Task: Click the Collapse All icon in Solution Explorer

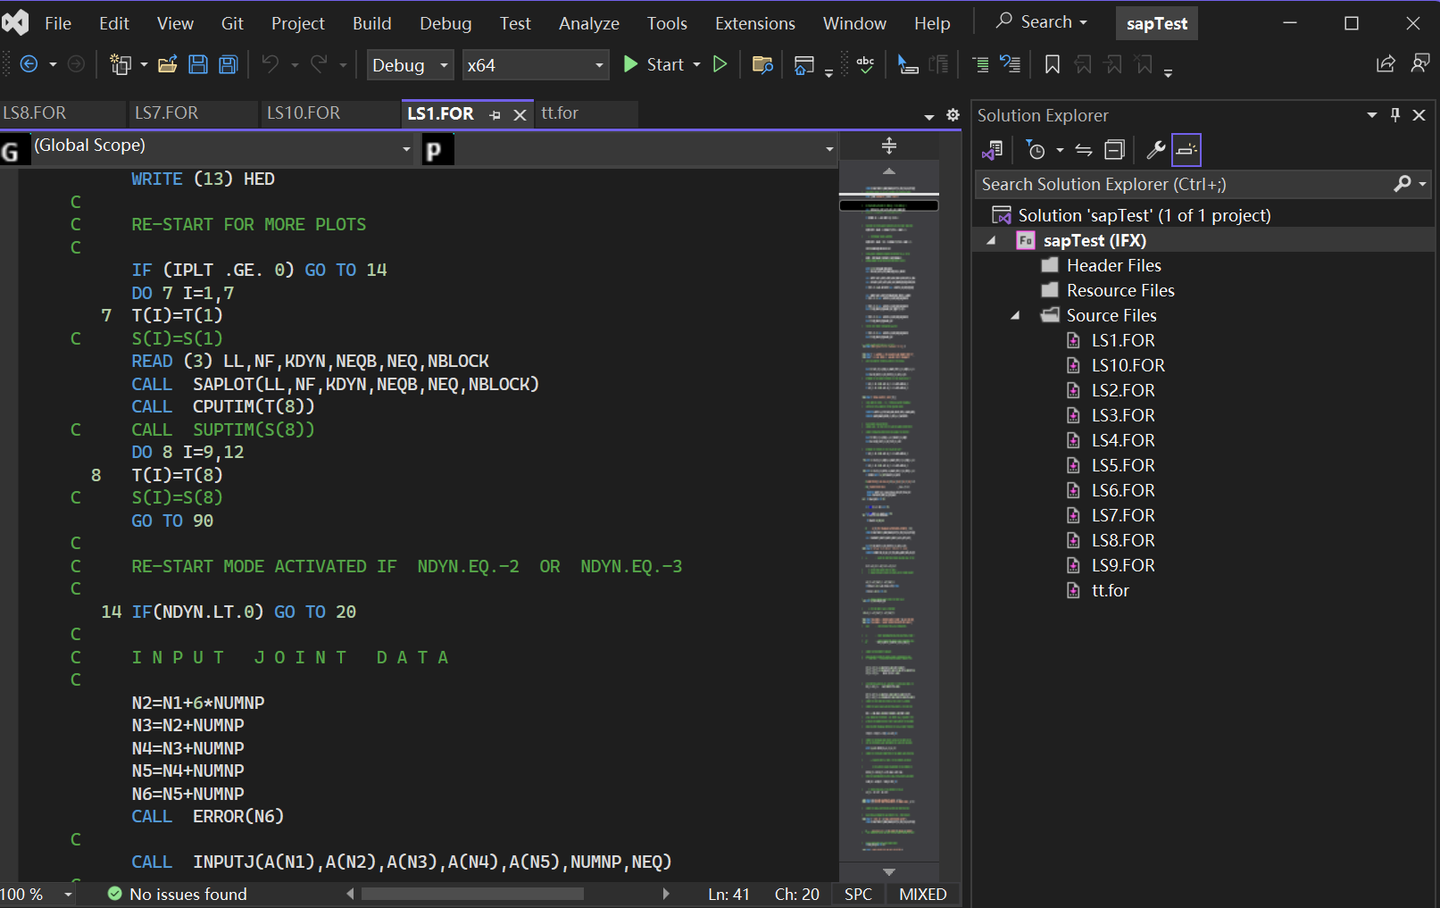Action: pyautogui.click(x=1114, y=150)
